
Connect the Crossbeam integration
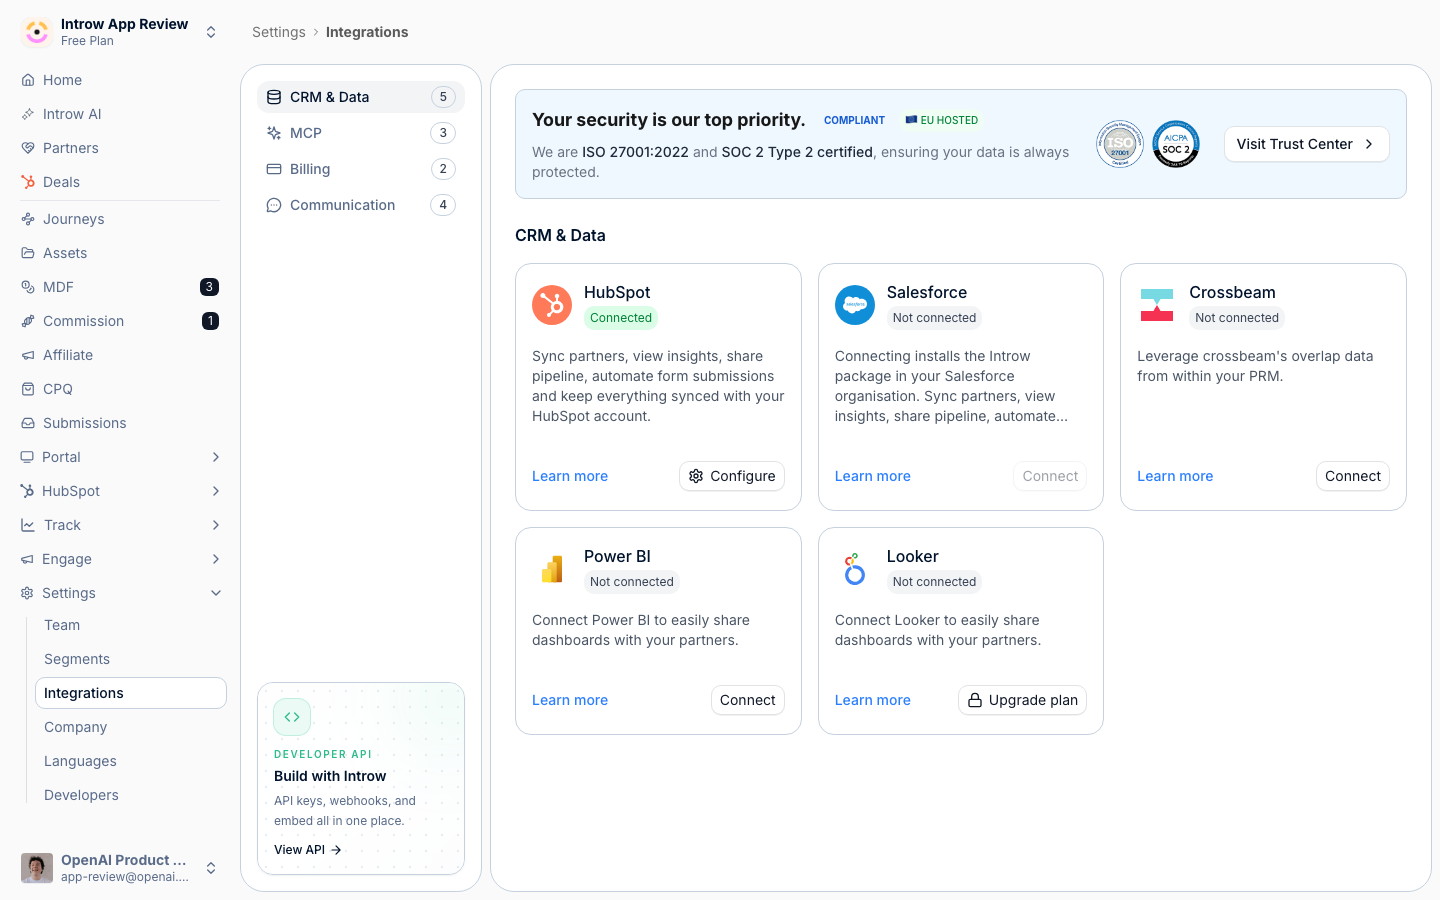click(x=1352, y=476)
